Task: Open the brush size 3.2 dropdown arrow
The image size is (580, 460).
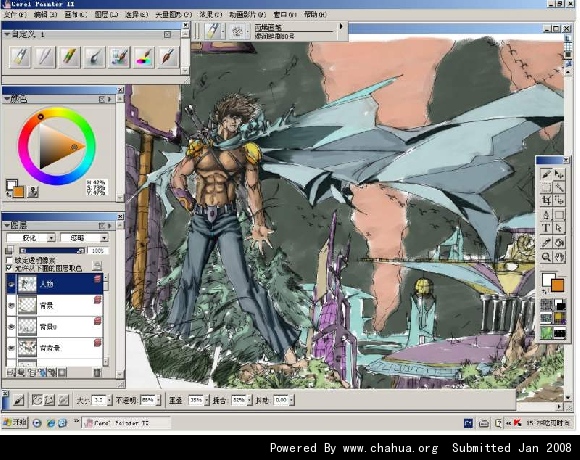Action: coord(109,400)
